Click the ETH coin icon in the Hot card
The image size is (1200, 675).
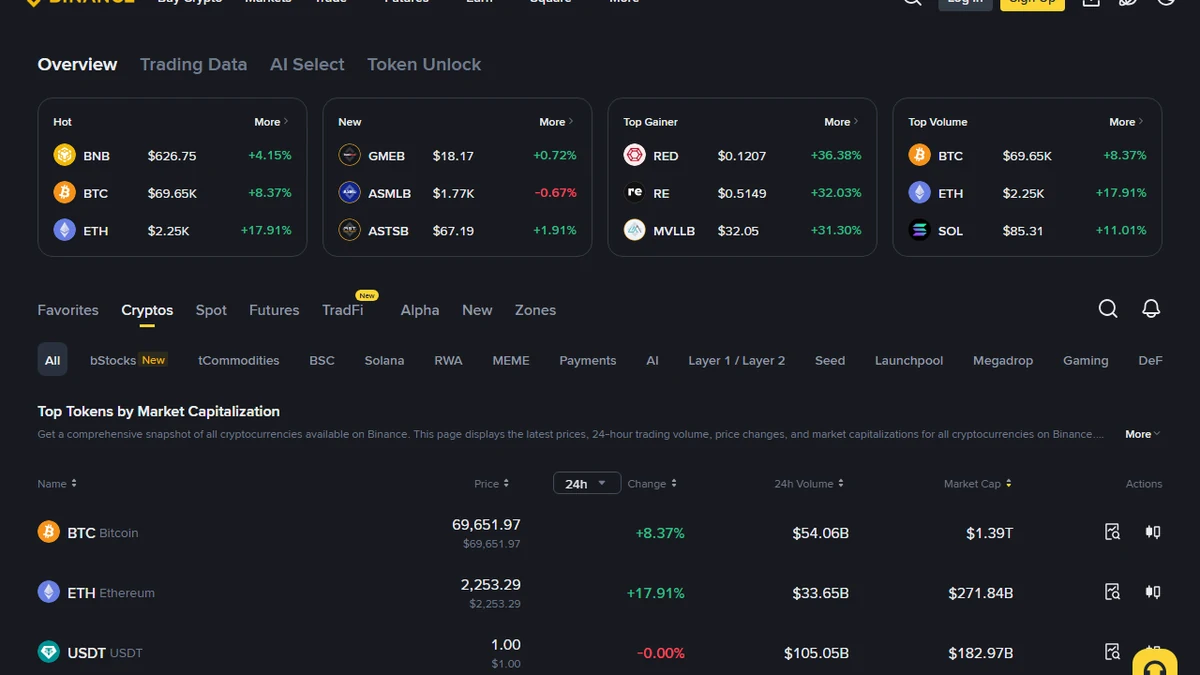click(x=64, y=230)
